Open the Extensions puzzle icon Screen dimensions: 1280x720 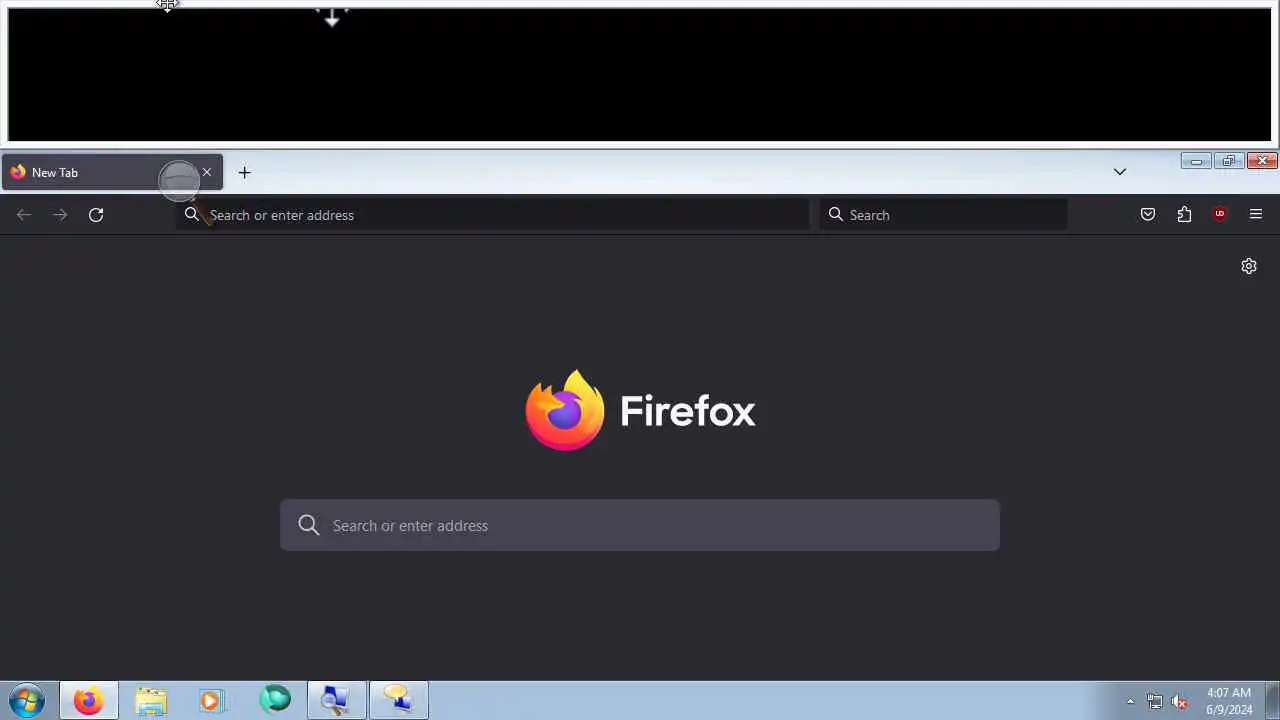(1184, 214)
